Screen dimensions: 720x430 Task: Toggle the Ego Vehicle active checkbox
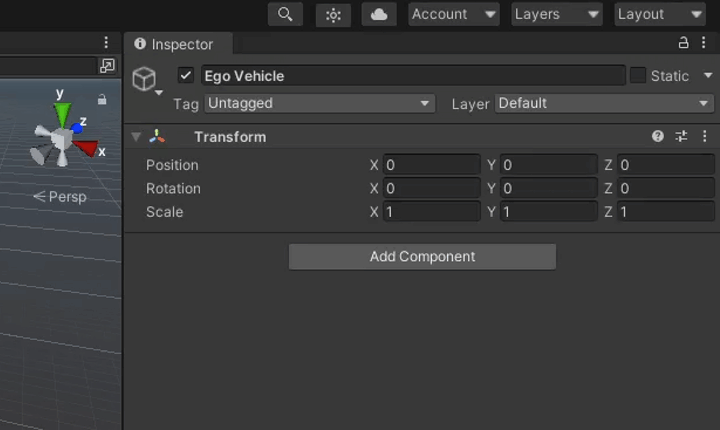pos(186,75)
